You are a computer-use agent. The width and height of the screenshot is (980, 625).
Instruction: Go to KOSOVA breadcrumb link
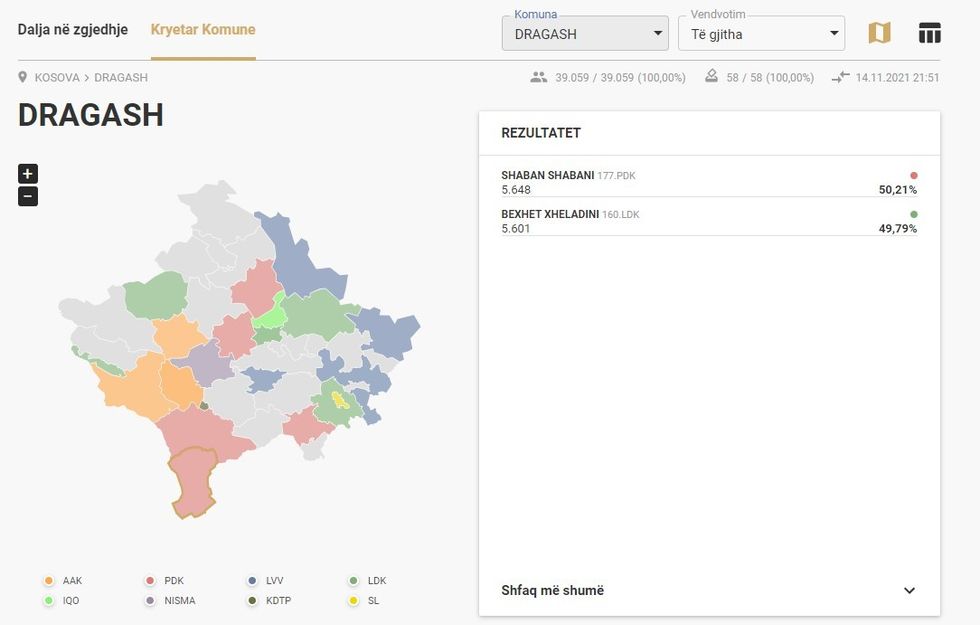[x=57, y=77]
